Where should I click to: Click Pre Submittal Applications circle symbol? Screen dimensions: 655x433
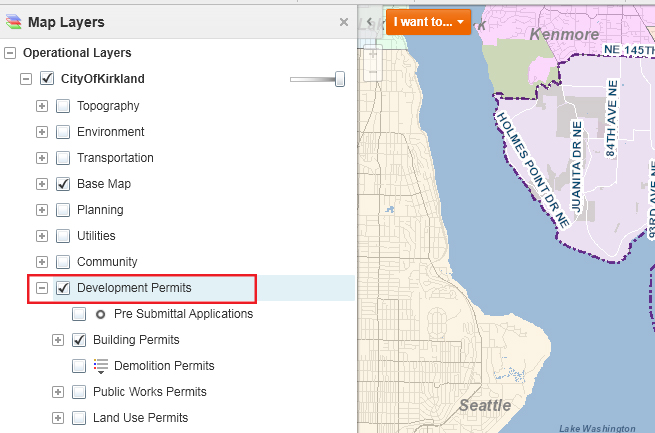coord(100,314)
